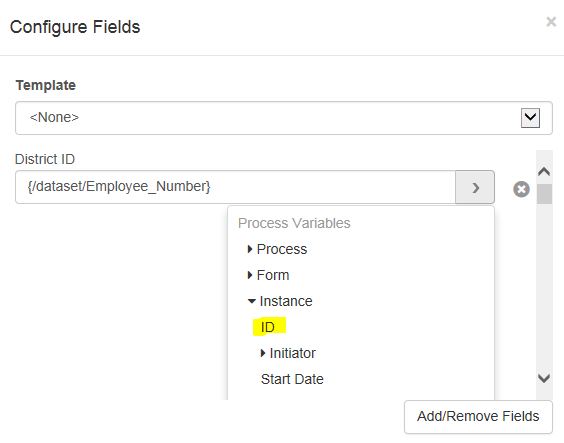Click the Process label in tree
The image size is (564, 443).
(x=282, y=249)
